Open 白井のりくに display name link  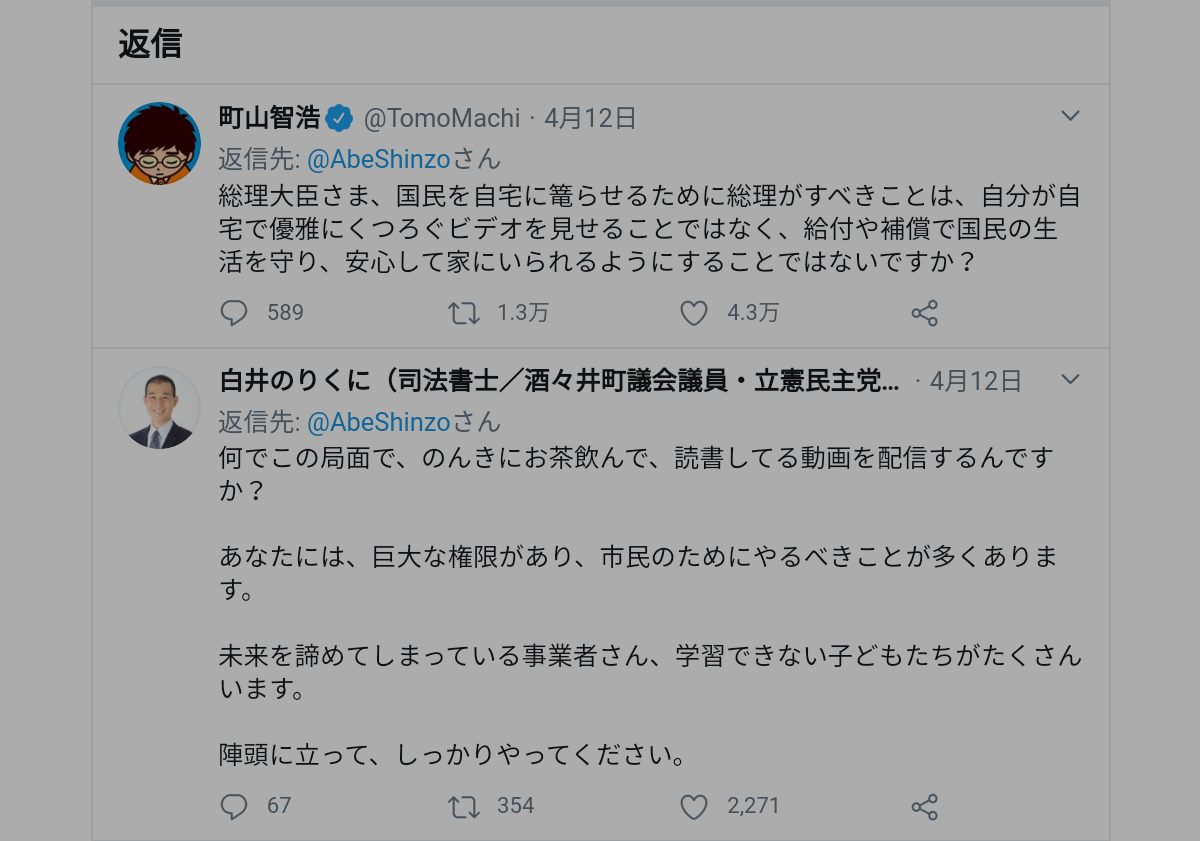pyautogui.click(x=558, y=381)
